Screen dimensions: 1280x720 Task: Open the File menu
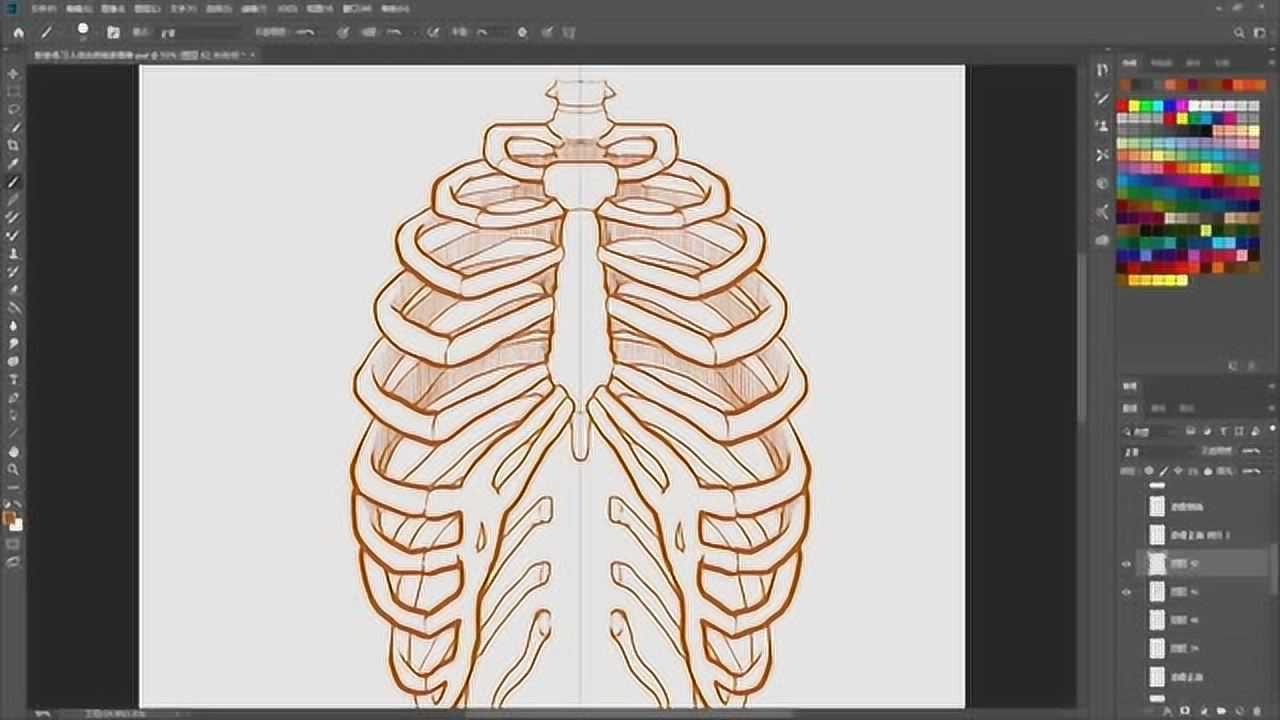[x=42, y=8]
